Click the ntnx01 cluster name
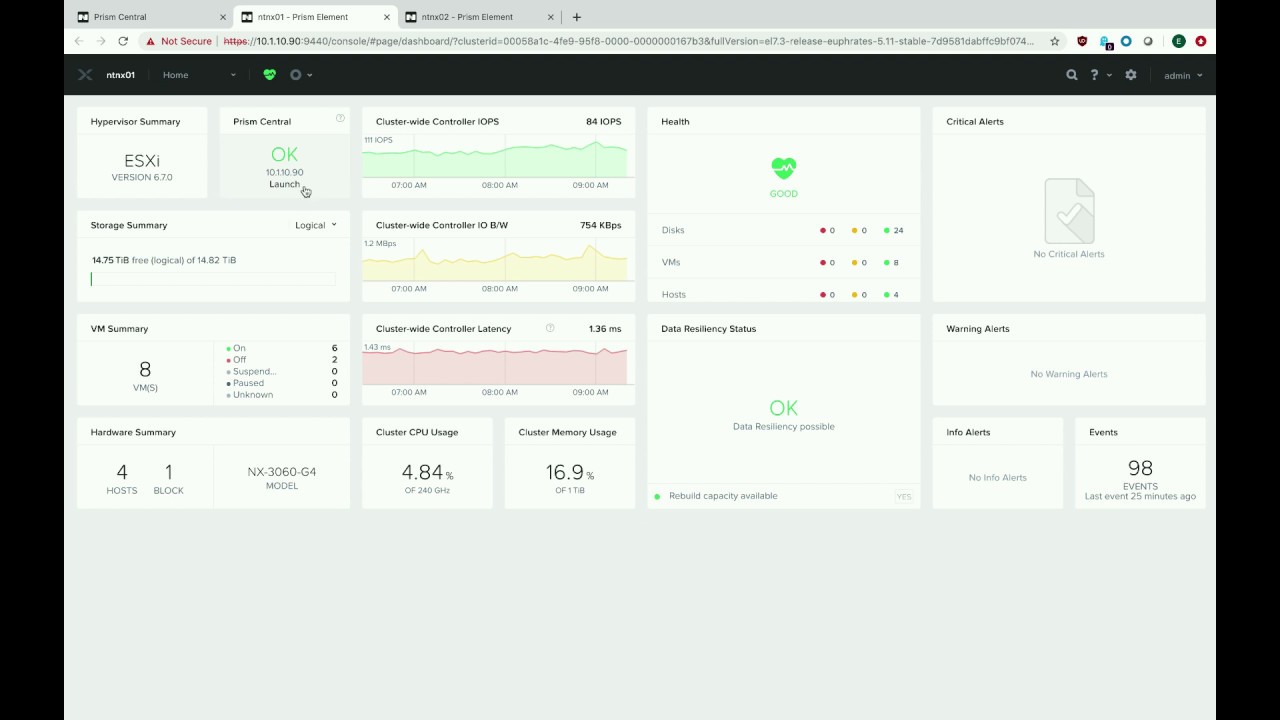The height and width of the screenshot is (720, 1280). click(121, 75)
